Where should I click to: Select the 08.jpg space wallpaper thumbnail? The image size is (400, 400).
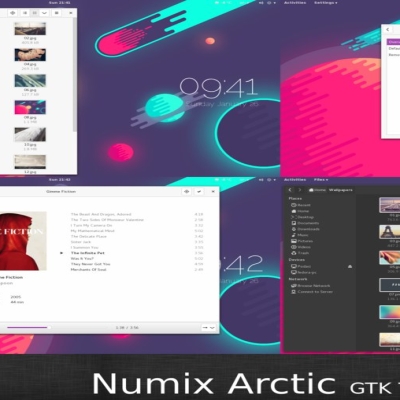coord(30,107)
